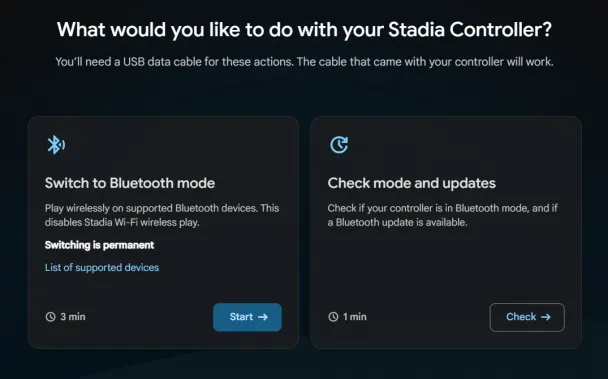The image size is (608, 379).
Task: Select the Switch to Bluetooth mode heading
Action: click(x=130, y=183)
